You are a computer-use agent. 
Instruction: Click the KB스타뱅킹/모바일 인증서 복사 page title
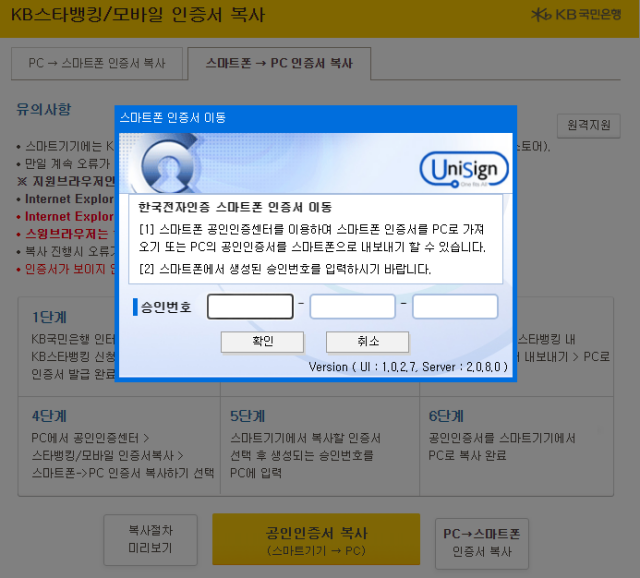click(x=138, y=15)
